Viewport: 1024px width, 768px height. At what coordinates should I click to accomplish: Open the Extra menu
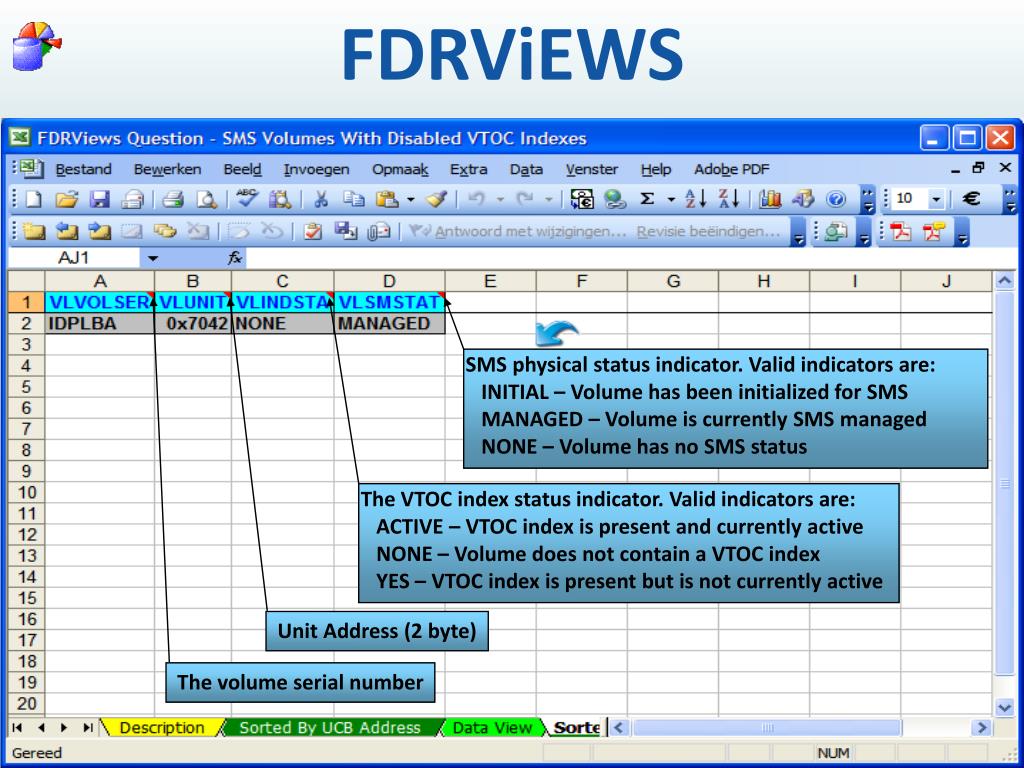(468, 169)
